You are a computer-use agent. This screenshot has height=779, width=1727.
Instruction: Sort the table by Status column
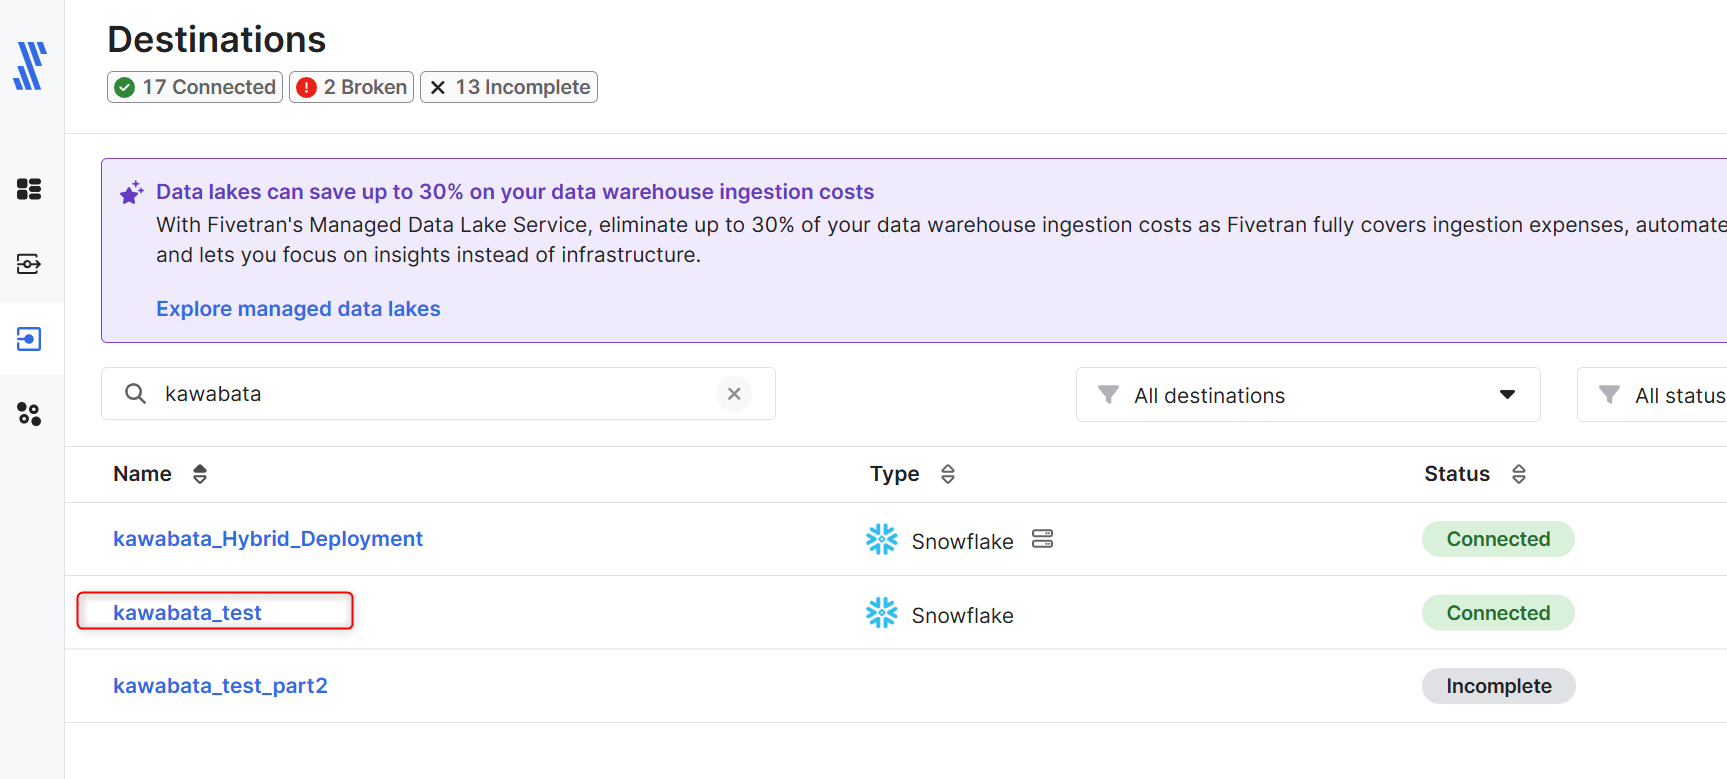[1518, 474]
